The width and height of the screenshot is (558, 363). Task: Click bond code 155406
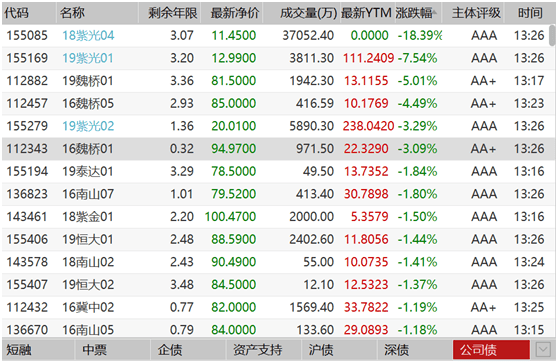(27, 239)
